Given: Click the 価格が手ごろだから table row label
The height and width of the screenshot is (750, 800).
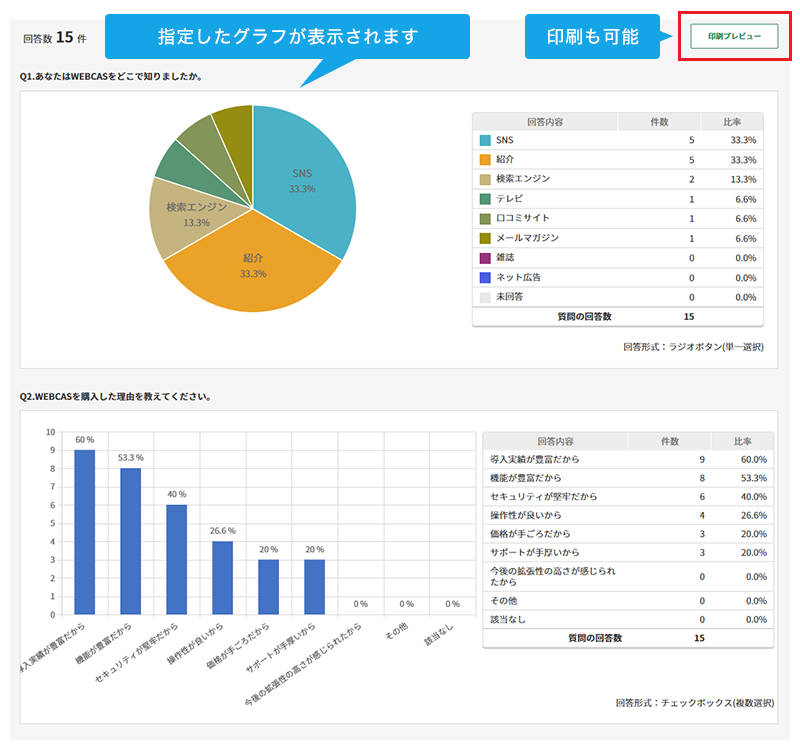Looking at the screenshot, I should (530, 534).
